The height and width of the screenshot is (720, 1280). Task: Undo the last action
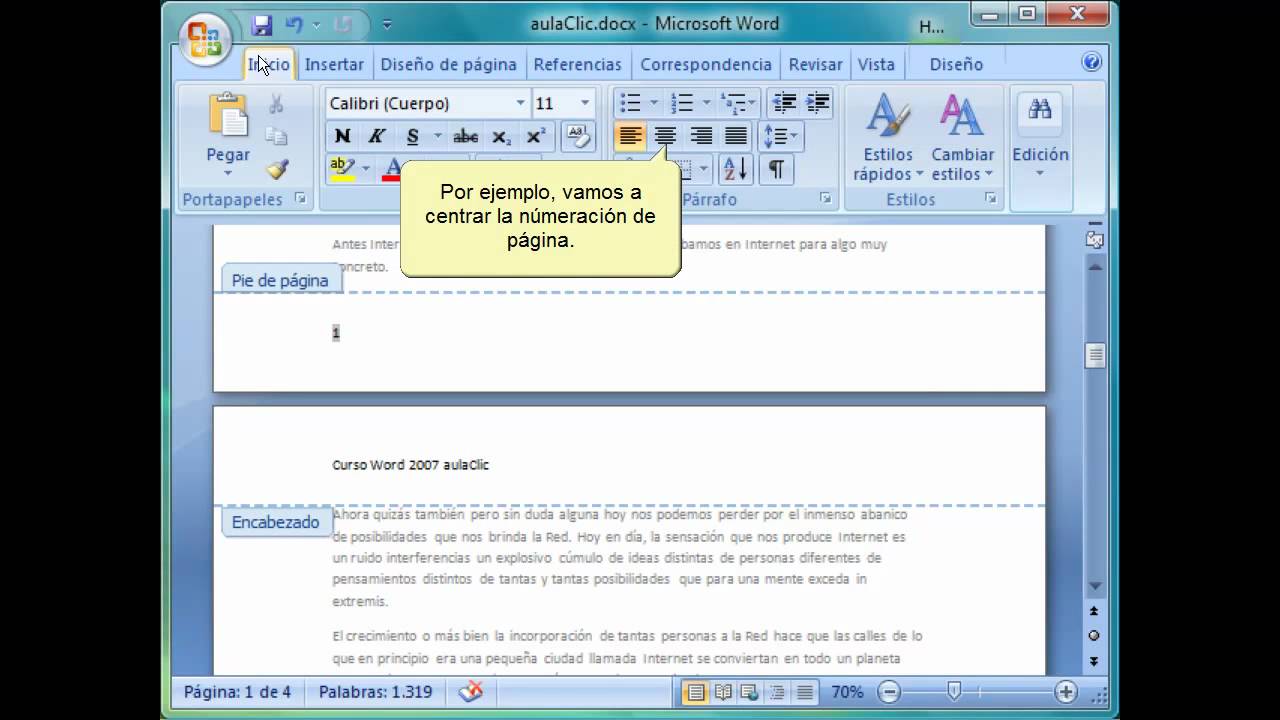(x=294, y=25)
